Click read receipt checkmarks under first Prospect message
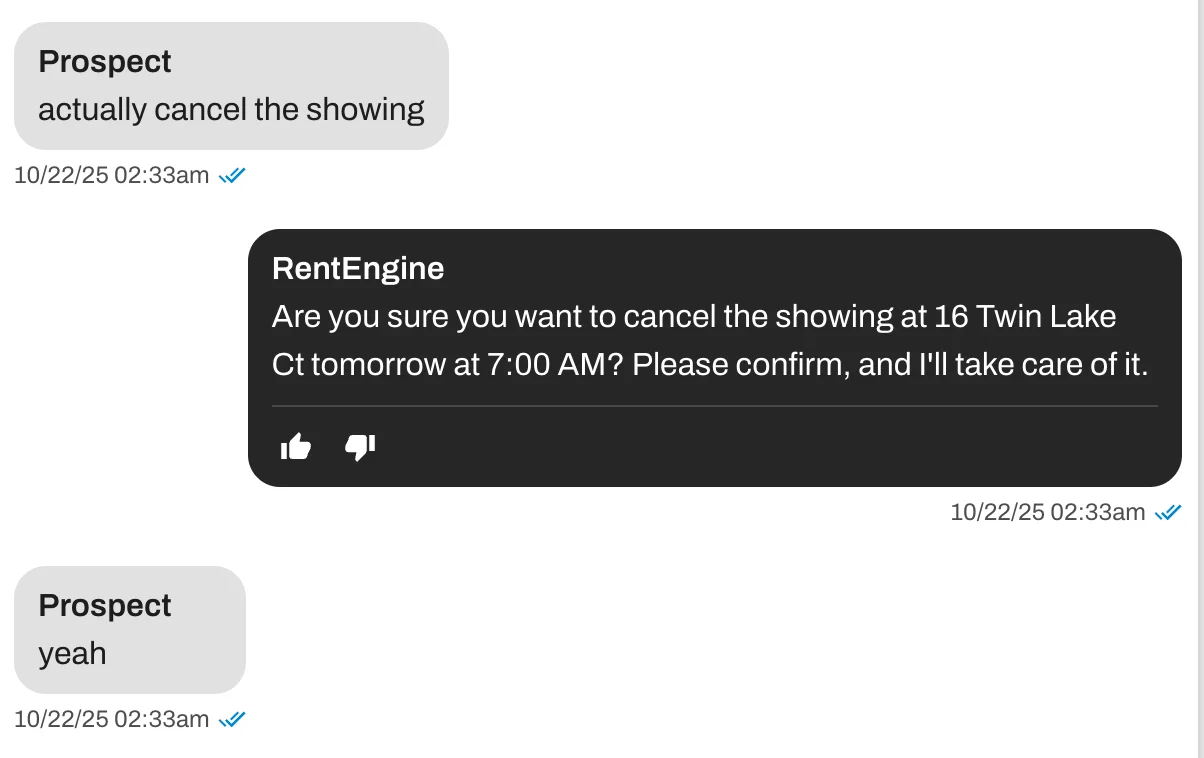The height and width of the screenshot is (758, 1204). tap(232, 176)
